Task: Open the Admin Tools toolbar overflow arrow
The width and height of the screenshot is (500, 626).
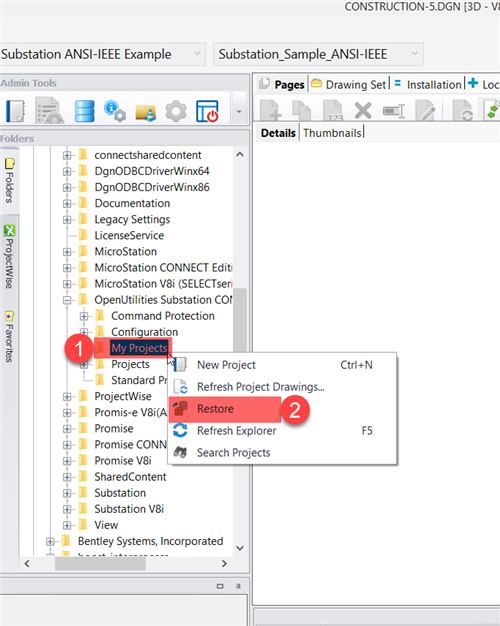Action: point(239,111)
